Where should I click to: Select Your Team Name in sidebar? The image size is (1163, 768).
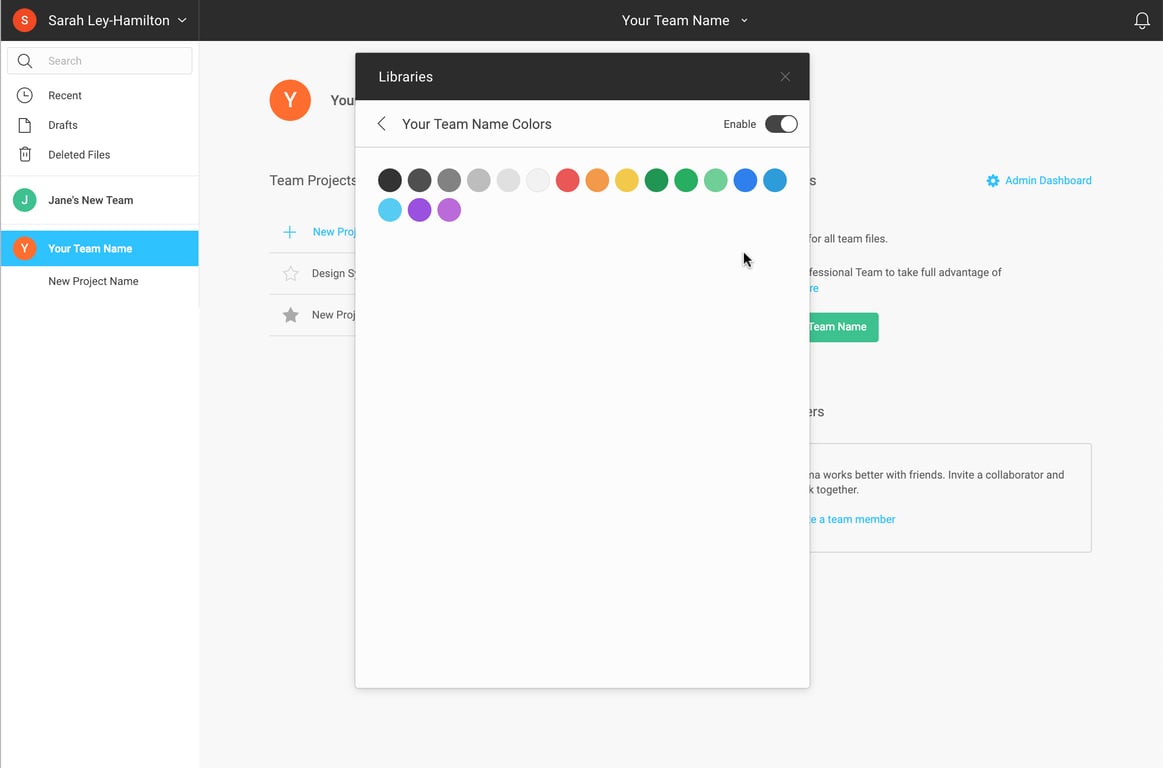[90, 248]
